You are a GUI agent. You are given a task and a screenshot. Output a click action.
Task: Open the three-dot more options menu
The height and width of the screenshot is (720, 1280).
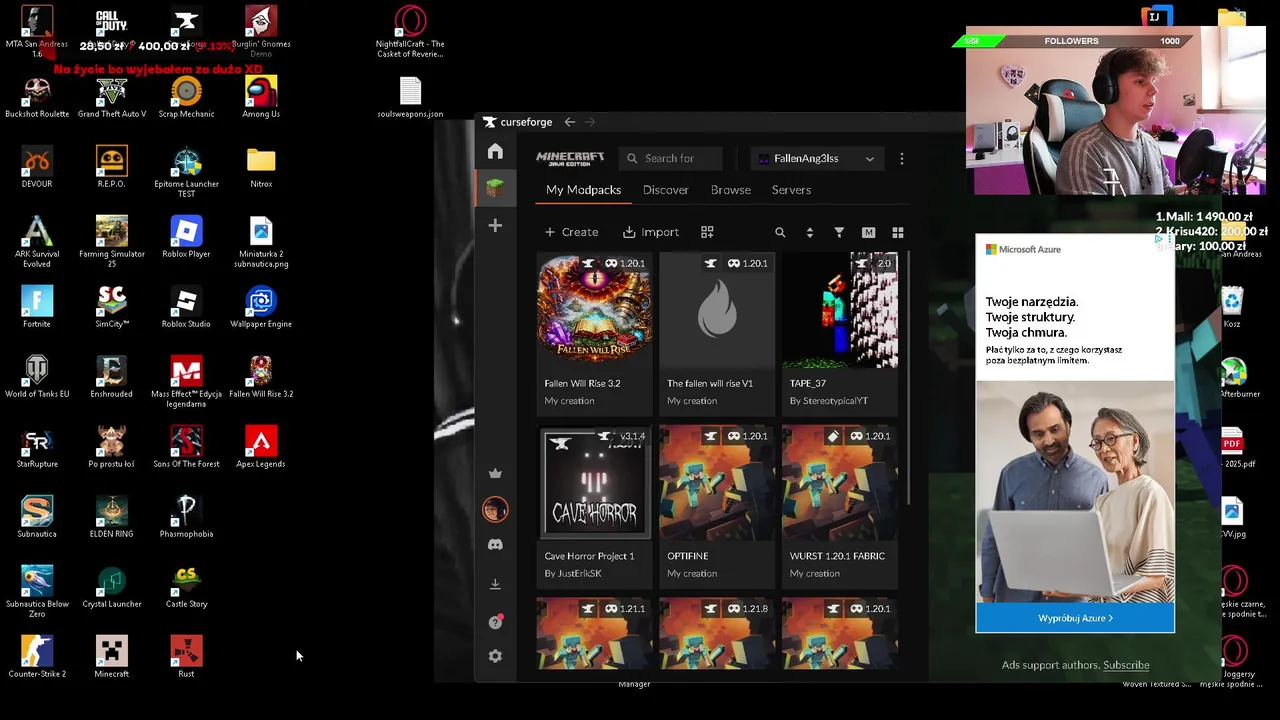tap(902, 158)
